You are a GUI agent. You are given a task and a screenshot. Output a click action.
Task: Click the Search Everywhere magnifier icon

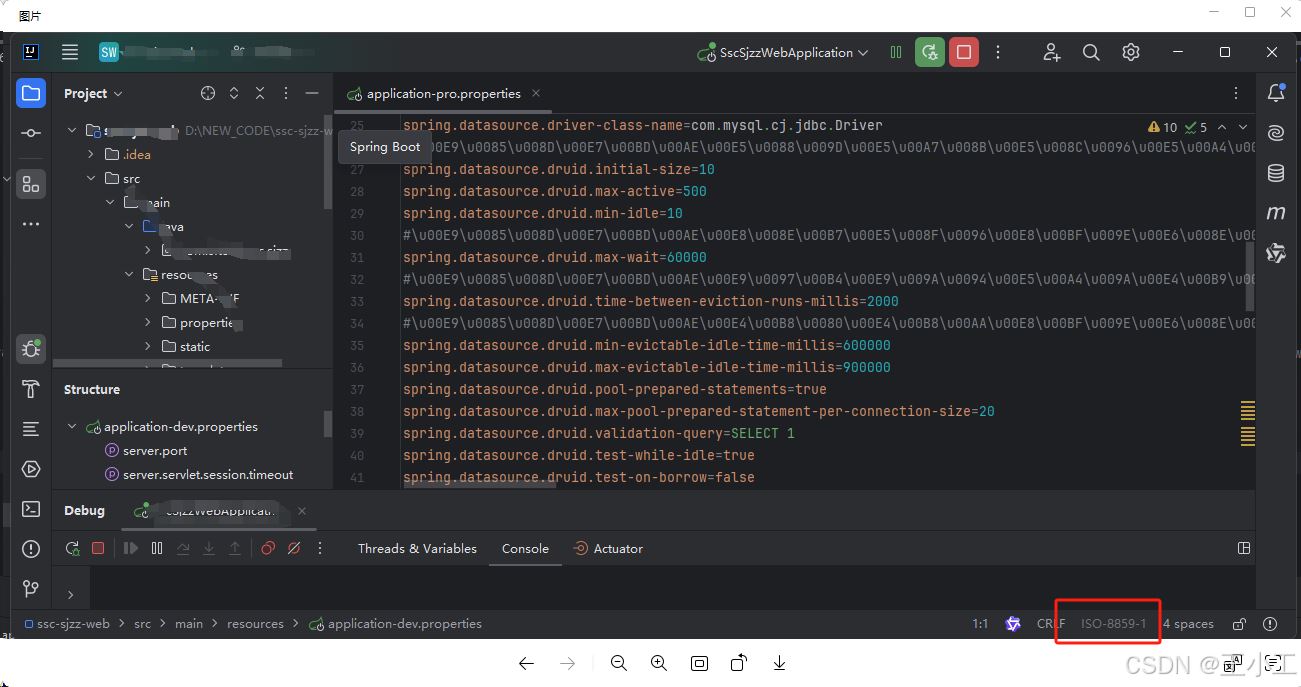pos(1091,53)
